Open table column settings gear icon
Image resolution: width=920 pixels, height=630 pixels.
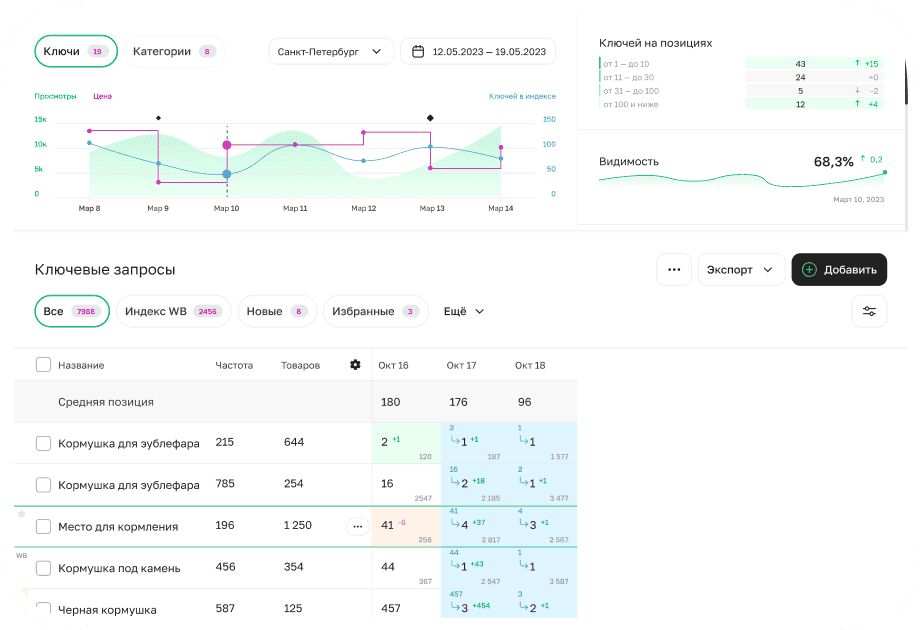point(355,365)
